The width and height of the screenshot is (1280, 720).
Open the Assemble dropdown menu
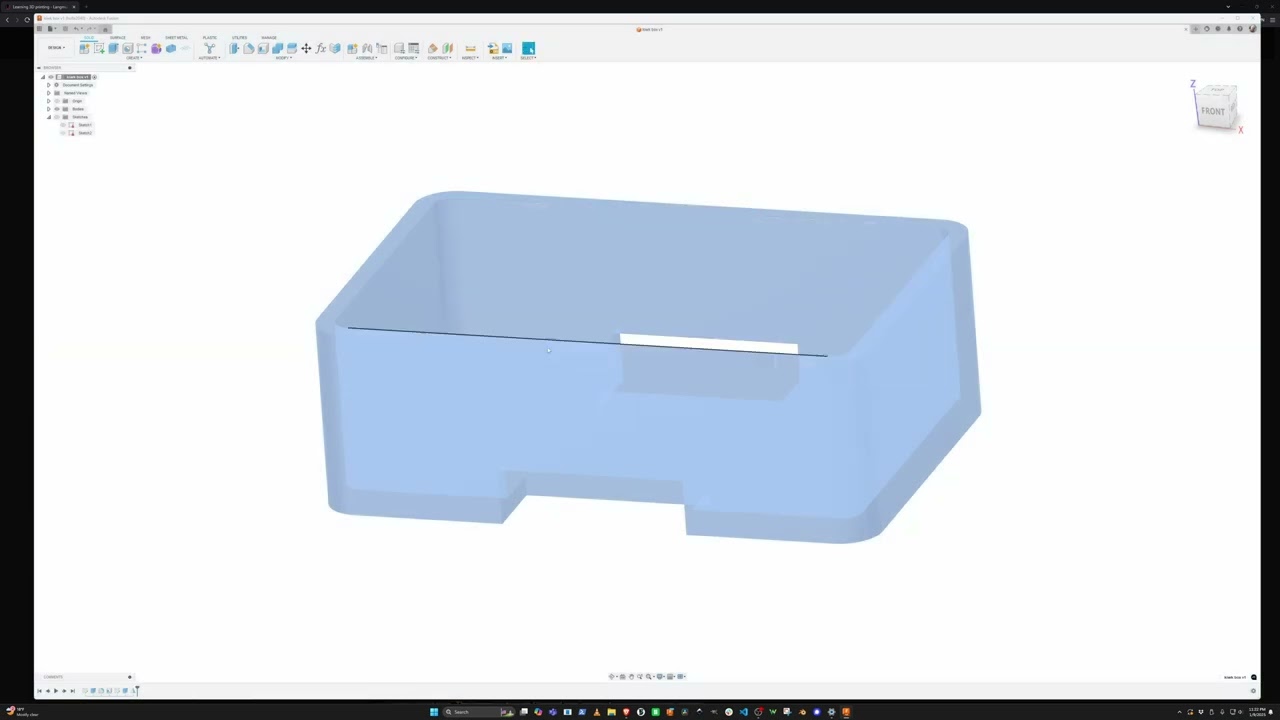(x=366, y=58)
